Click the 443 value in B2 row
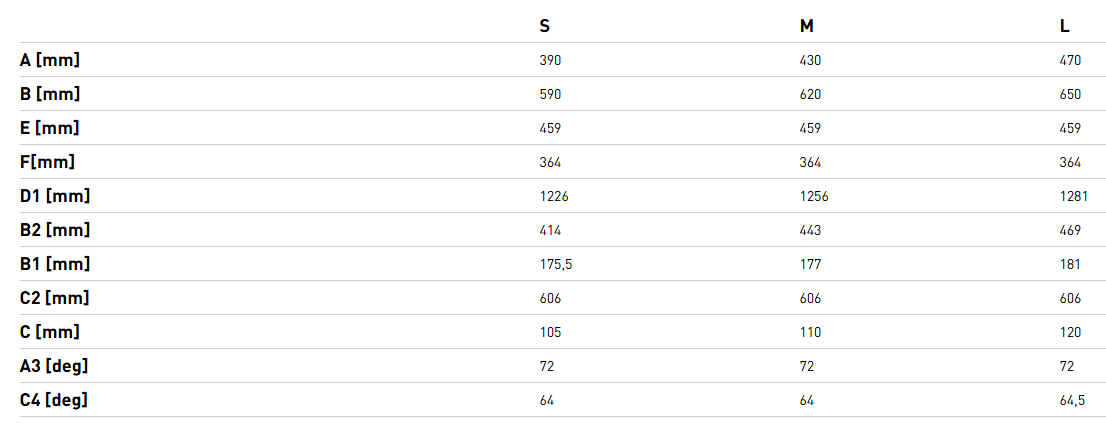The height and width of the screenshot is (423, 1106). click(810, 231)
